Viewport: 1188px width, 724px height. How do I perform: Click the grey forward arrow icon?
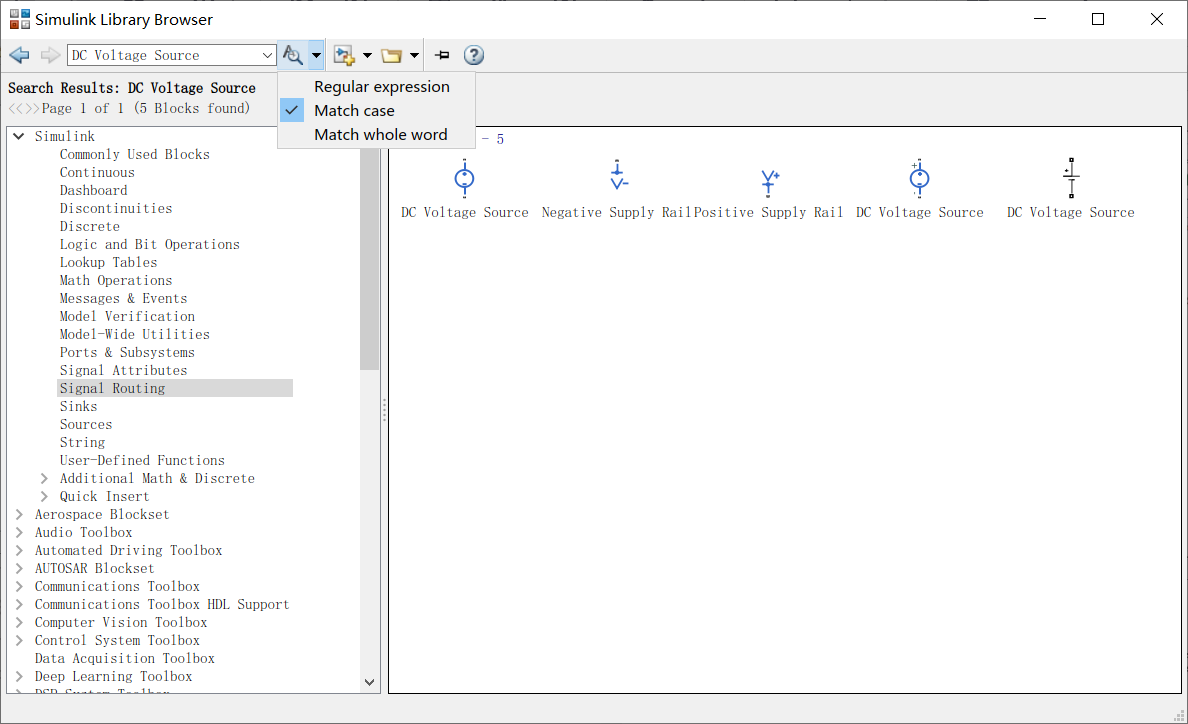click(x=50, y=55)
